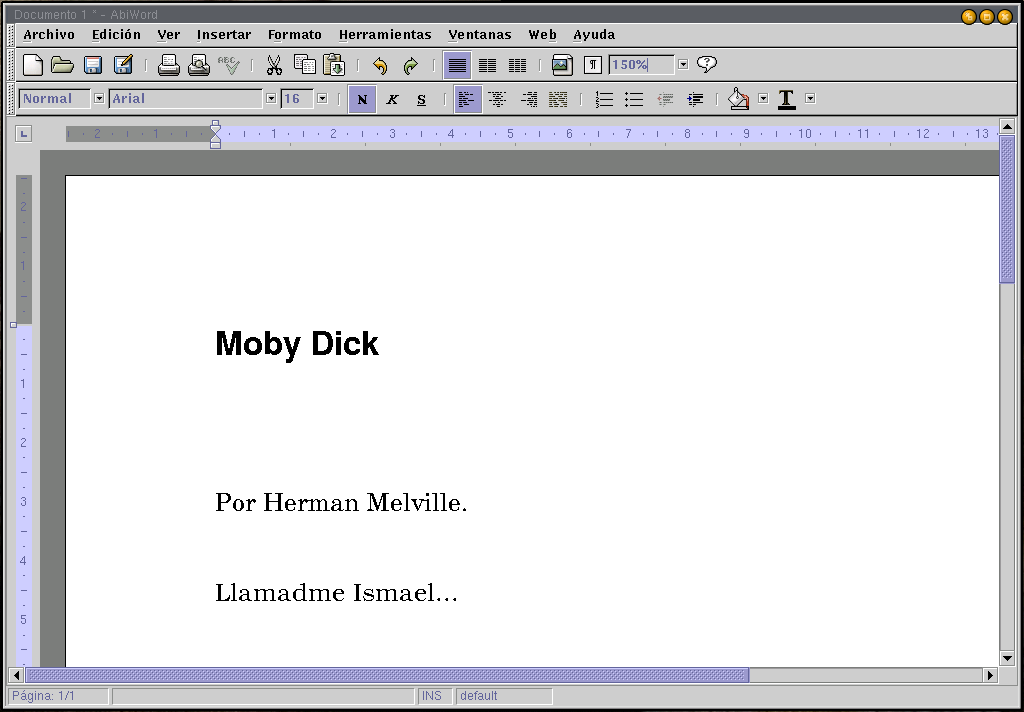Click the help speech bubble icon

coord(707,64)
